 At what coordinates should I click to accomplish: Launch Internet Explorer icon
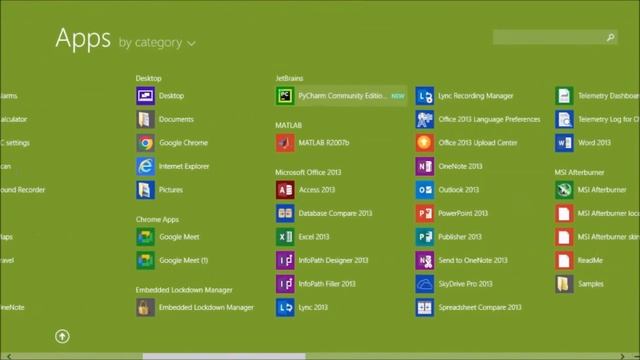click(145, 167)
